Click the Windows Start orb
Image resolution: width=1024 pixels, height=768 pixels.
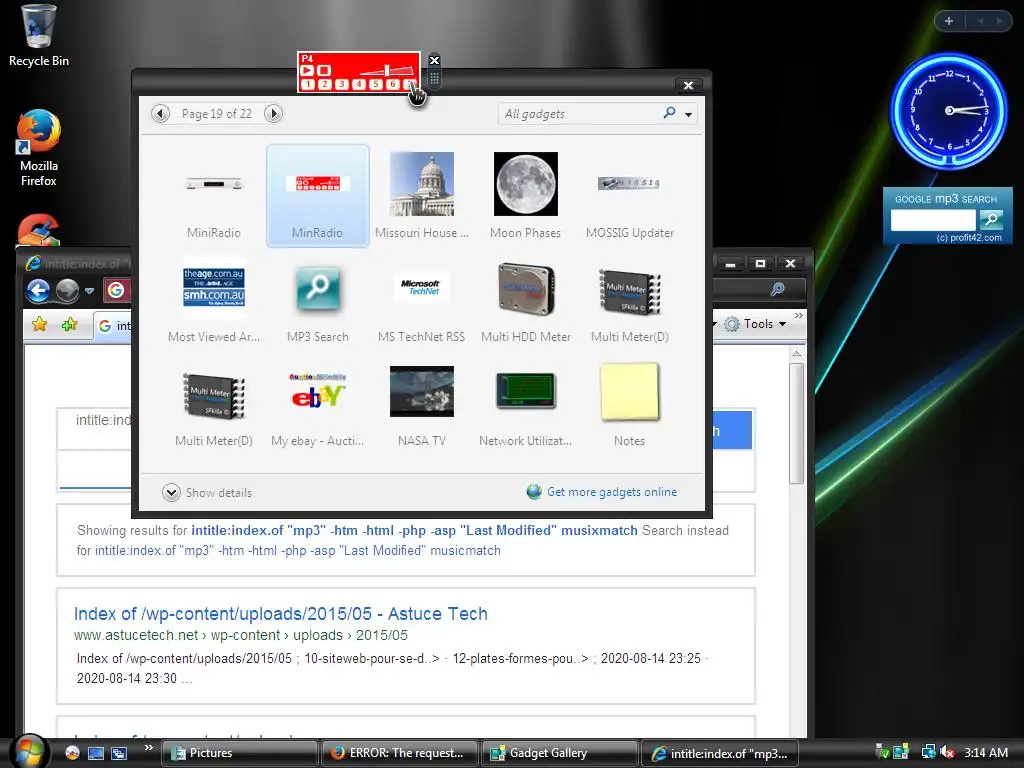[29, 751]
